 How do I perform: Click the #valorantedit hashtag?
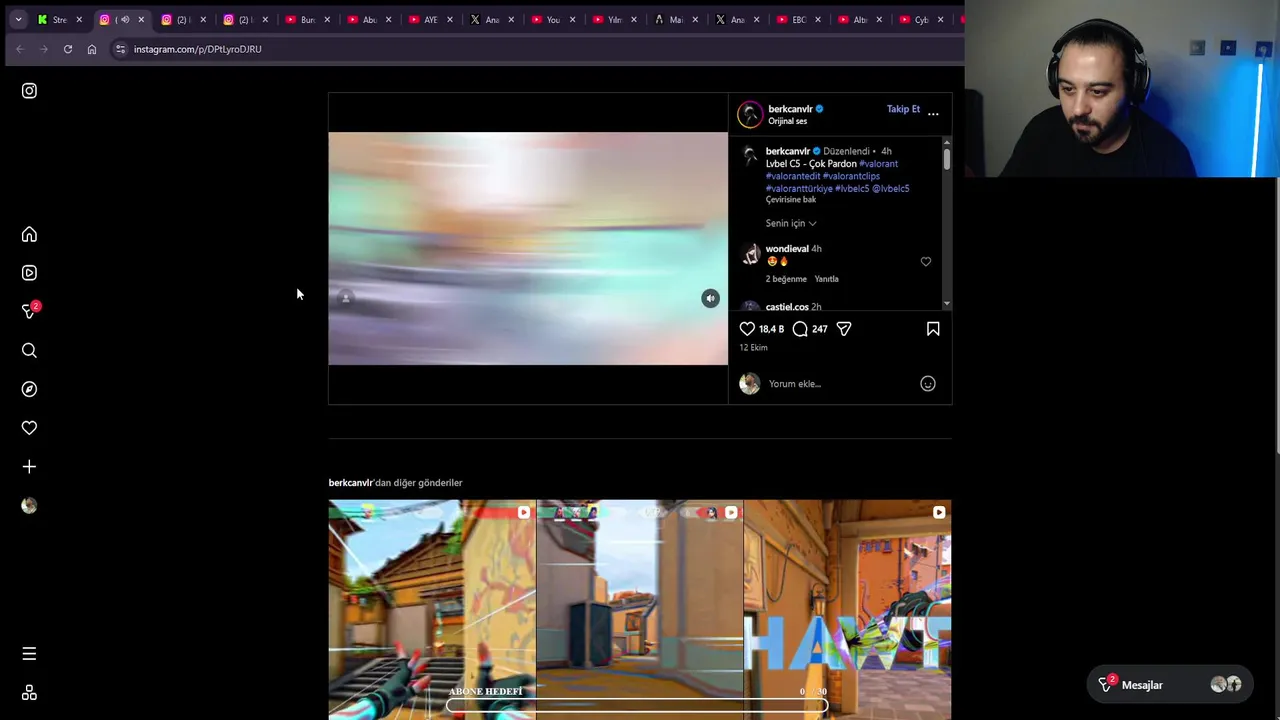pos(793,176)
